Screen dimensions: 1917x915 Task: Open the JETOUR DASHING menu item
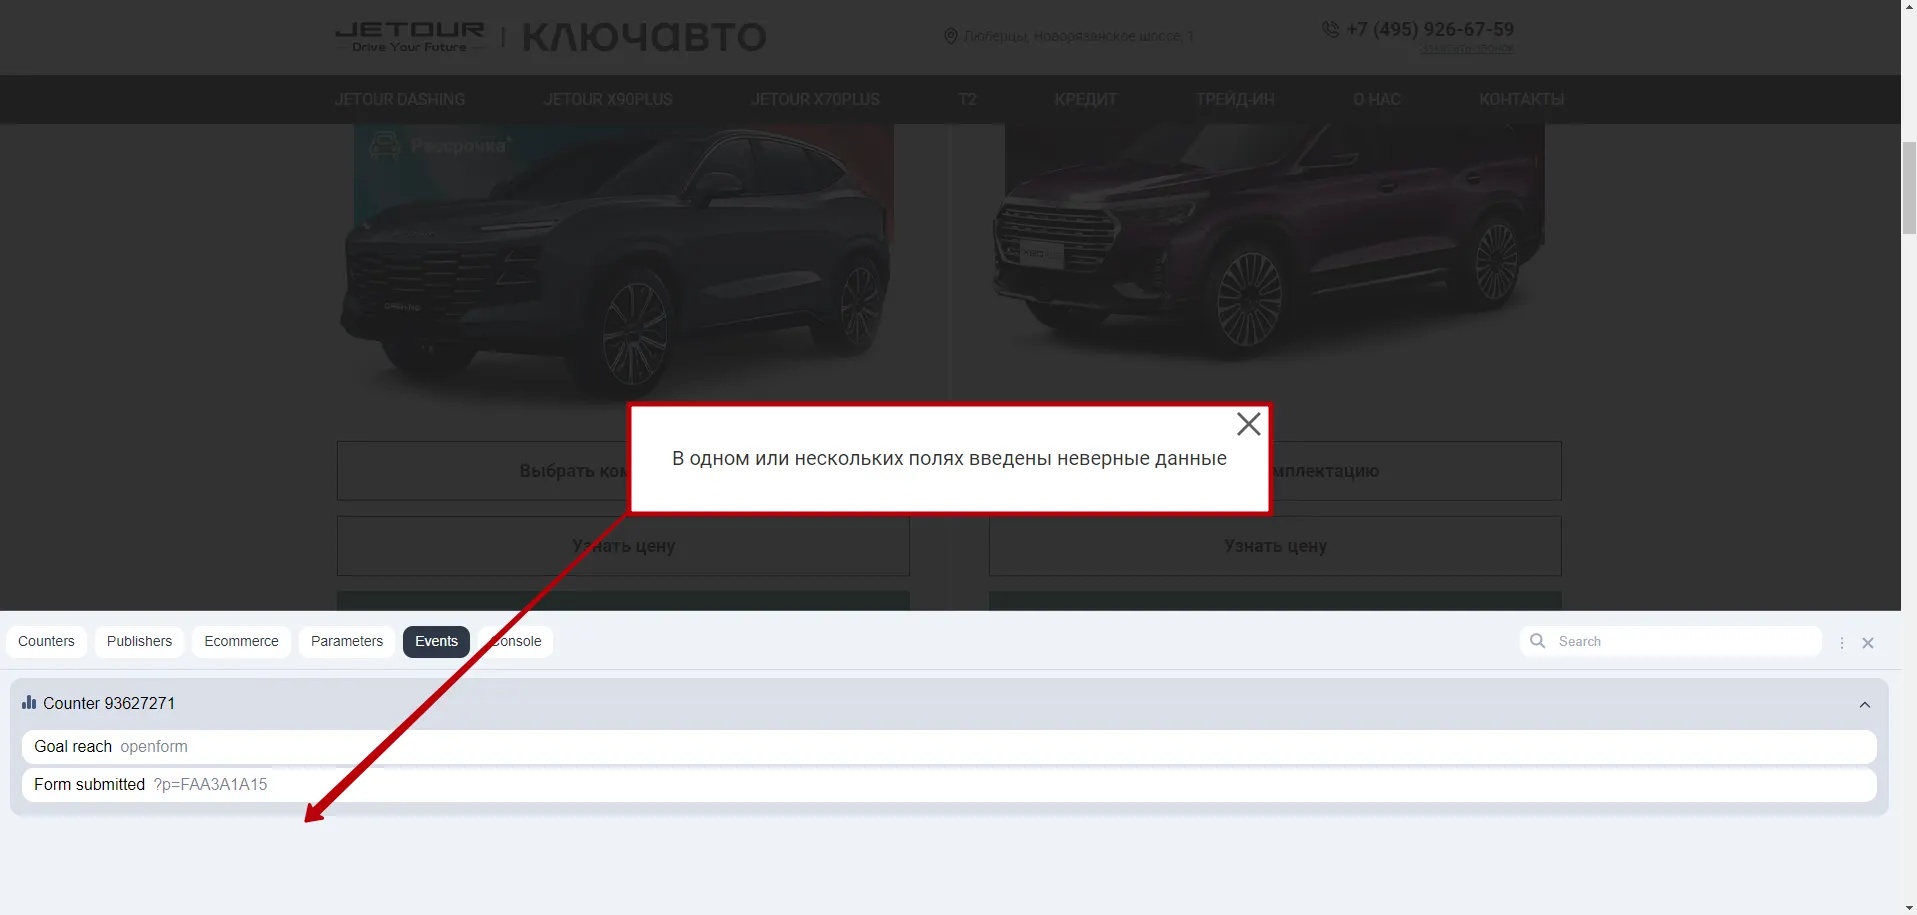(x=399, y=100)
